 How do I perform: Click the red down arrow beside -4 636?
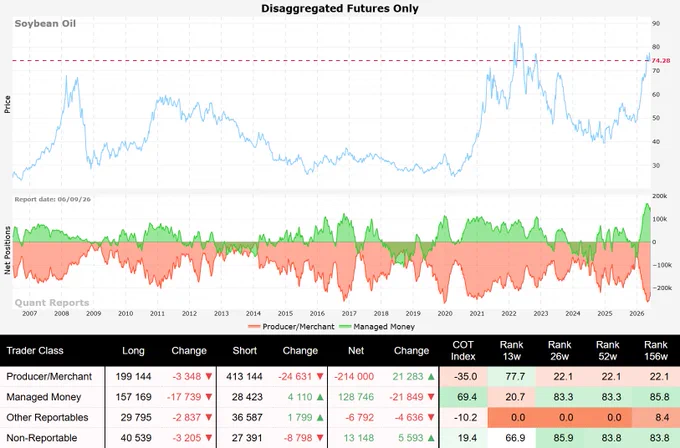click(431, 417)
